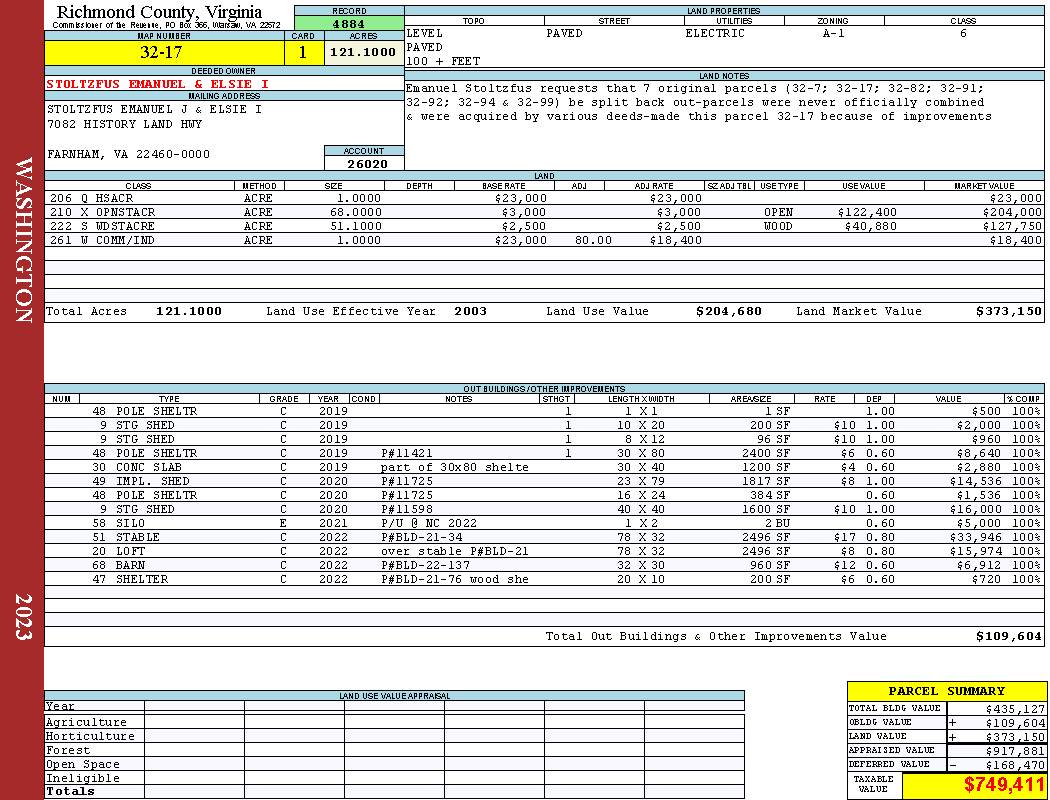1050x800 pixels.
Task: Click land class row 261 W COMM/IND
Action: [544, 240]
